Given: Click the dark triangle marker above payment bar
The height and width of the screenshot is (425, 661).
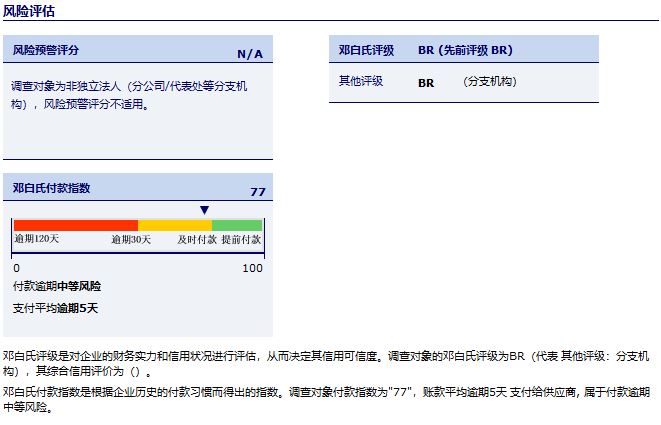Looking at the screenshot, I should [204, 210].
